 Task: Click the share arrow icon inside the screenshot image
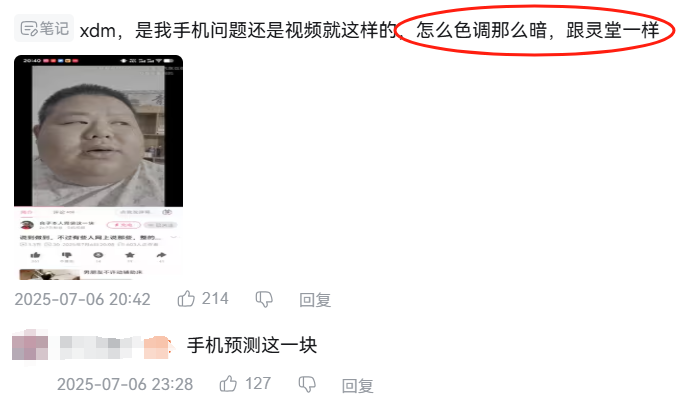pyautogui.click(x=161, y=255)
